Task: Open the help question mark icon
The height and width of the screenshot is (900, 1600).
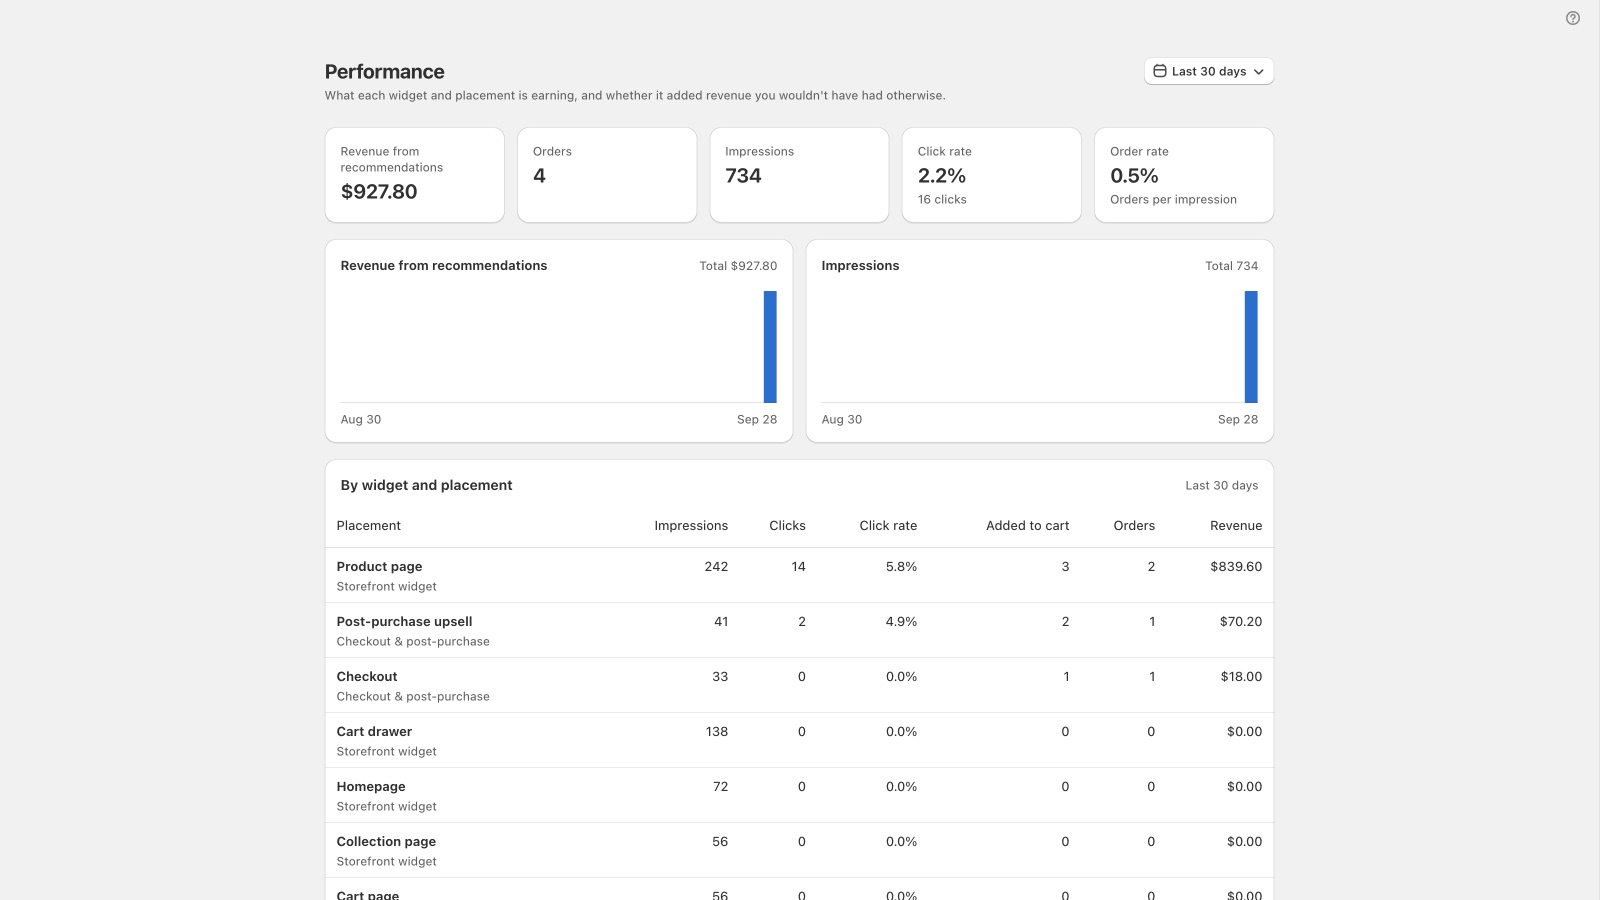Action: pos(1573,18)
